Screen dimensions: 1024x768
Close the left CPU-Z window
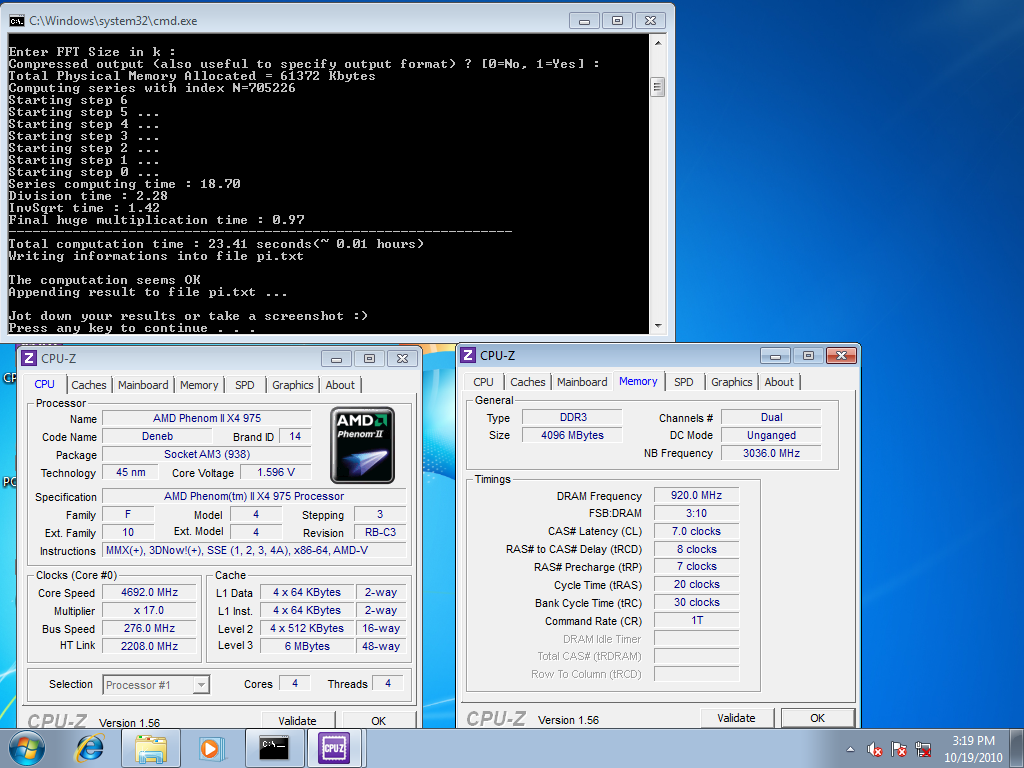pyautogui.click(x=402, y=359)
